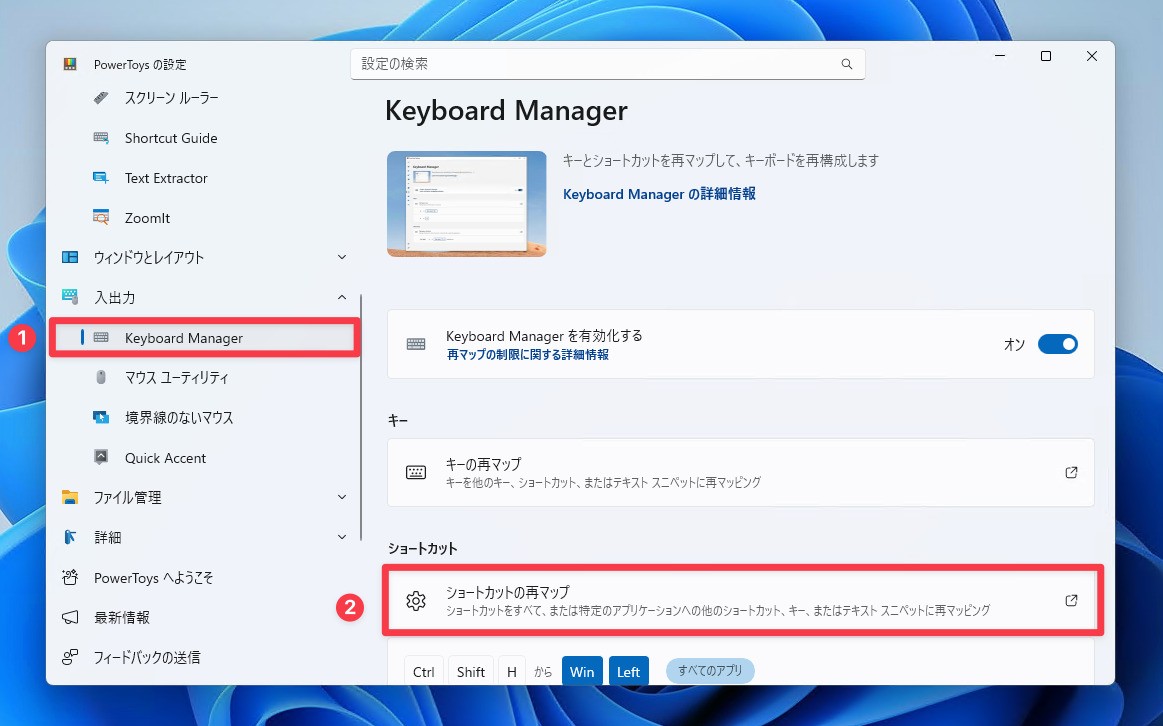Screen dimensions: 1163x726
Task: Click the 境界線のないマウス icon
Action: pos(101,418)
